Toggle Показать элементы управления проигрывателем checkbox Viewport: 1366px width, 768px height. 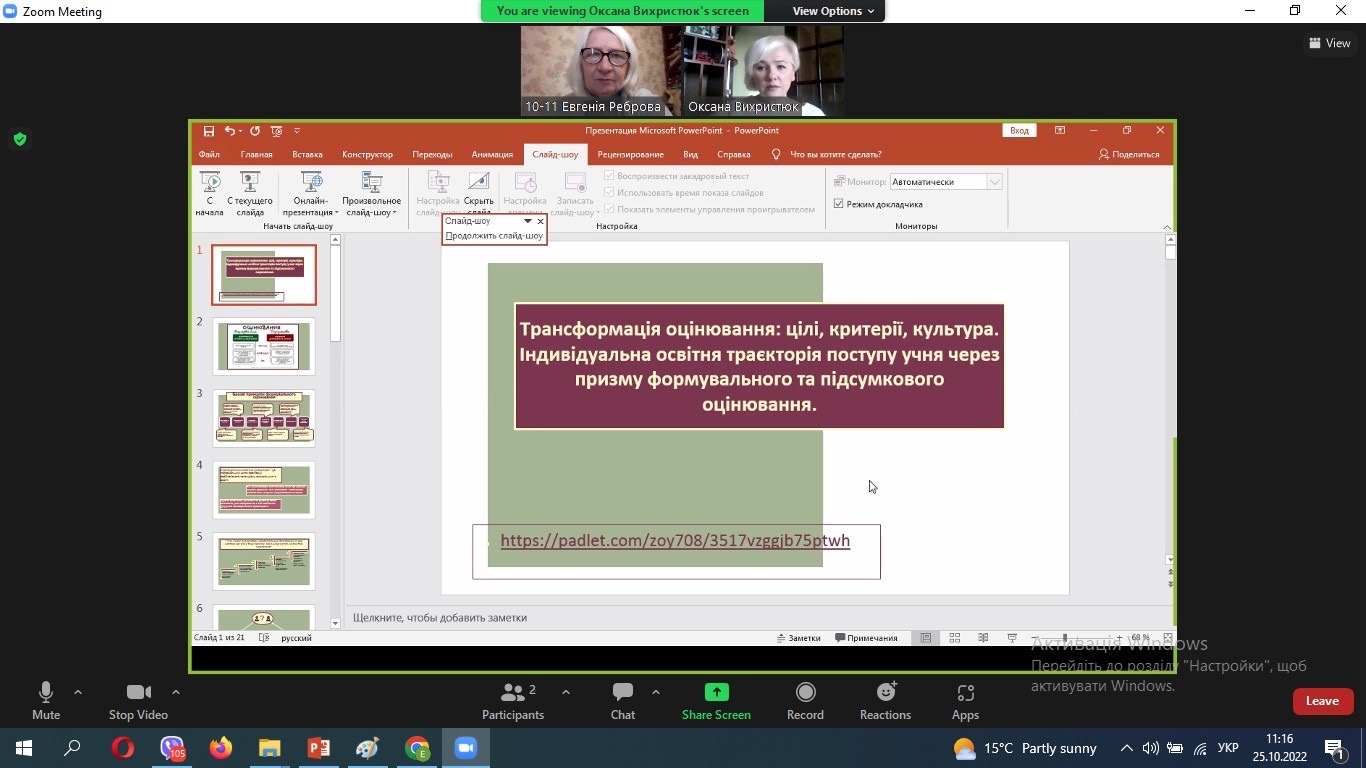coord(609,210)
